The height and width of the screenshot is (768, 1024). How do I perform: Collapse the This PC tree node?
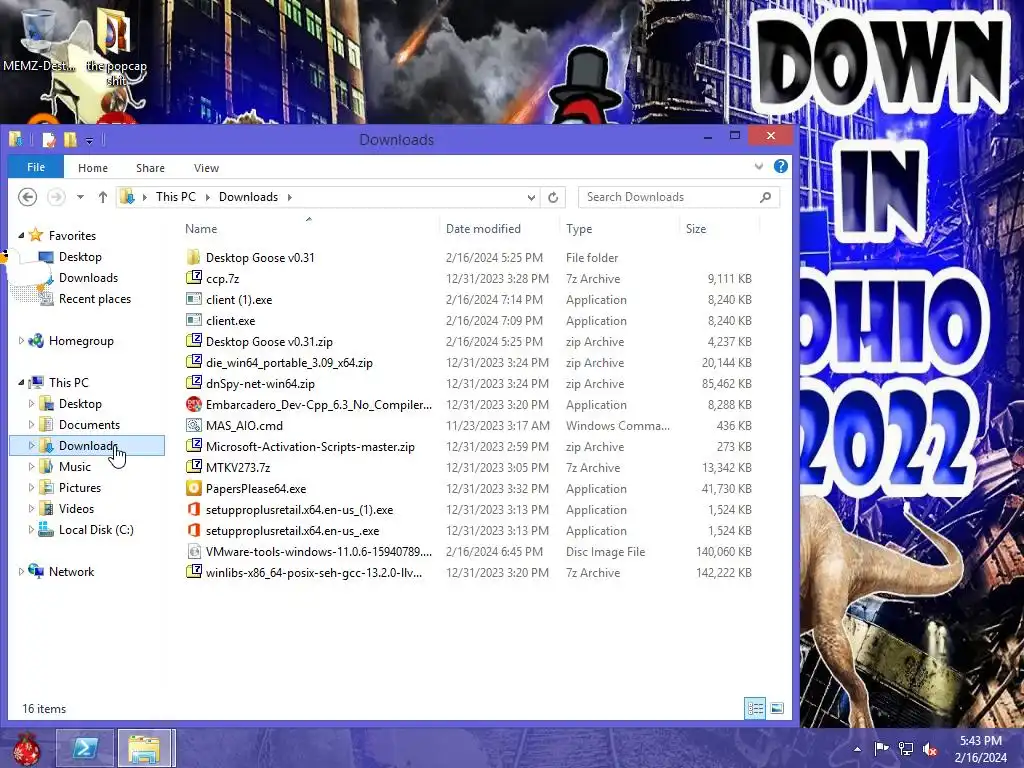click(21, 382)
